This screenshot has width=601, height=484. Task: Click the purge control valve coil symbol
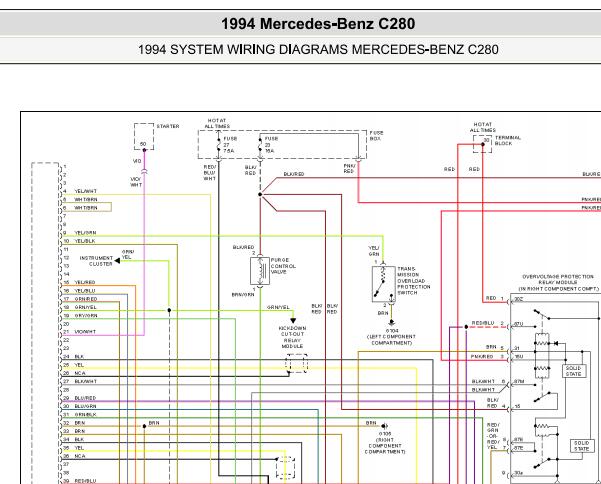tap(260, 271)
